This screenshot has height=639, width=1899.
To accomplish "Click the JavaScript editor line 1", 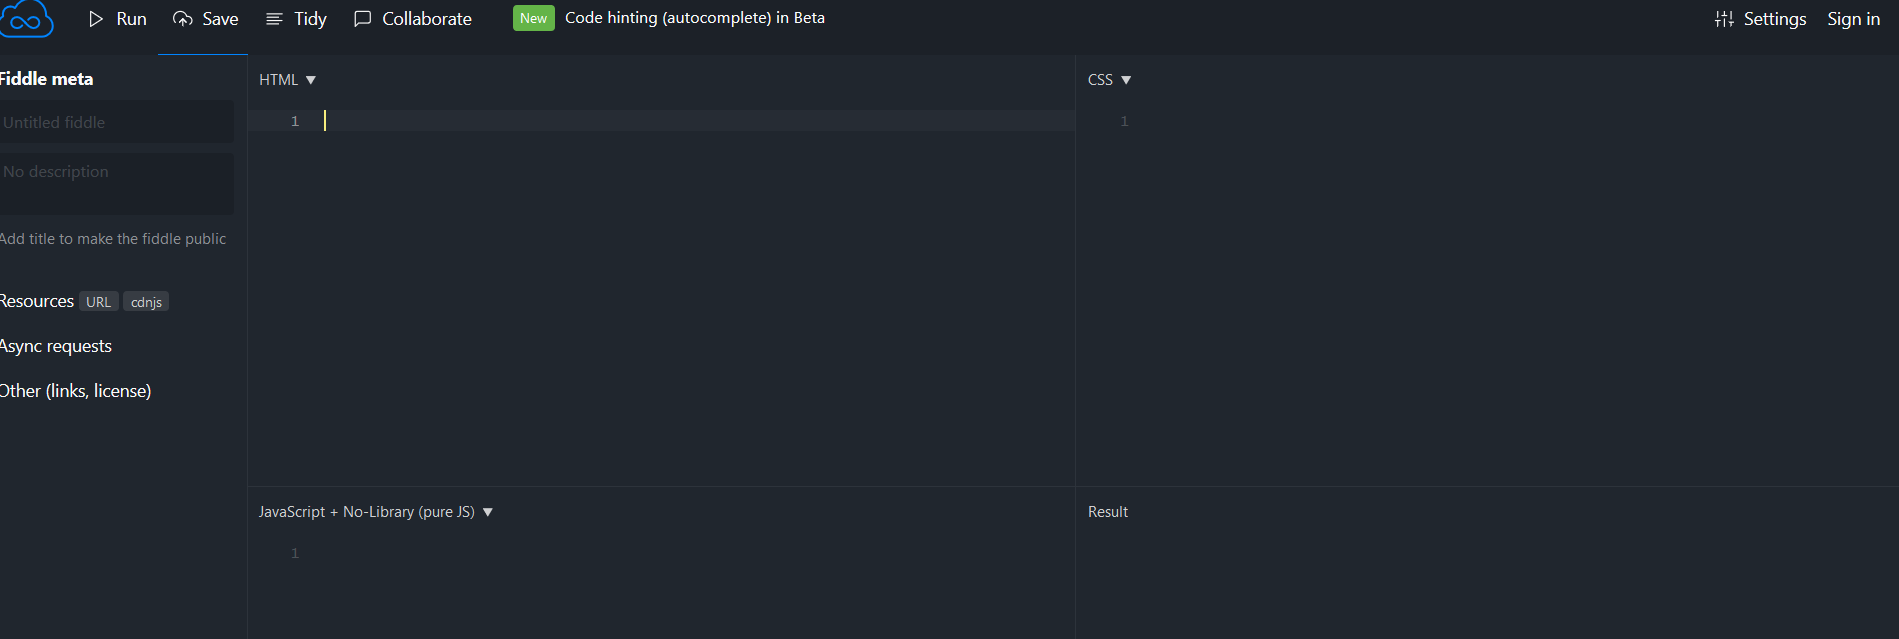I will [662, 553].
